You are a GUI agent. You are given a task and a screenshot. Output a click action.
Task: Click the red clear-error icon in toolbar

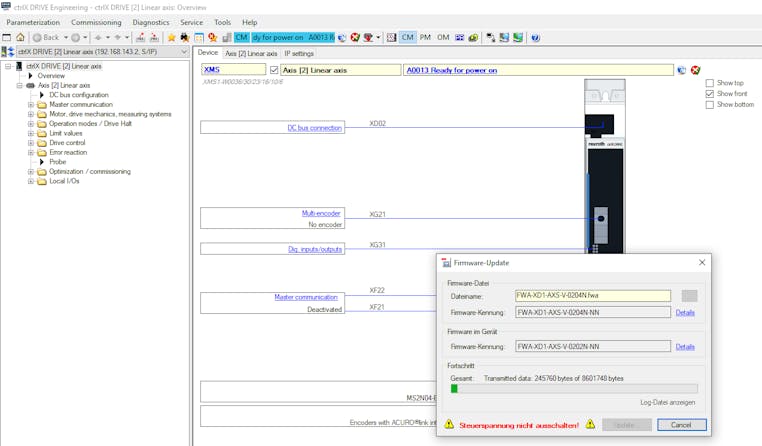[355, 37]
